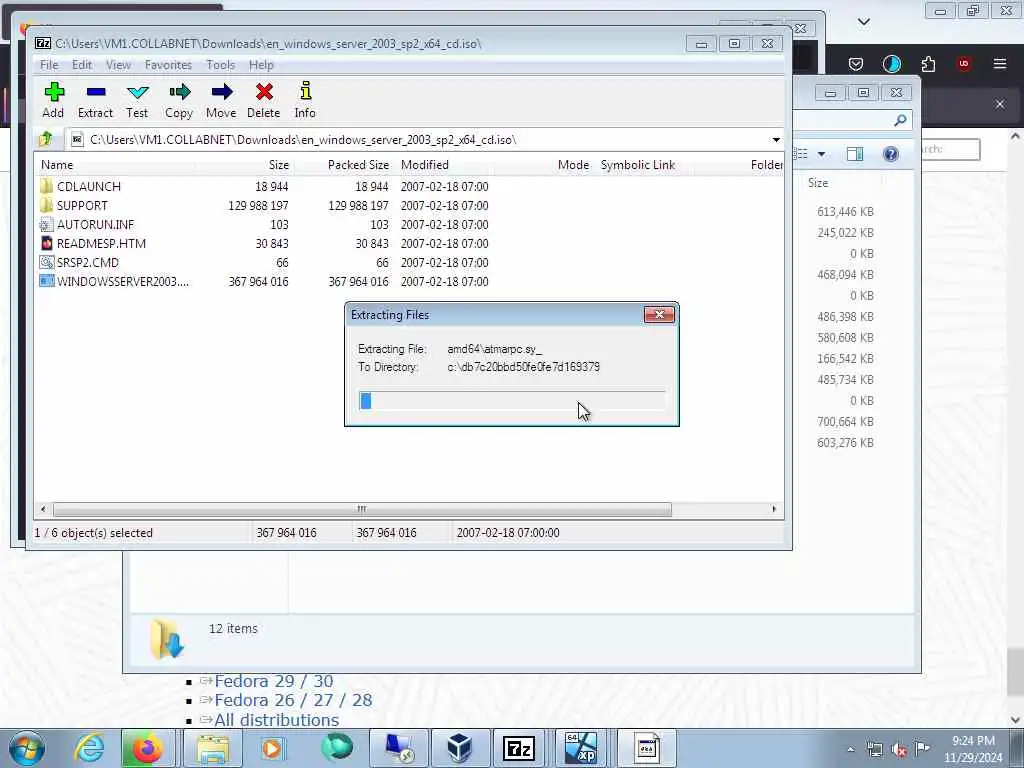Switch to 7-Zip on the taskbar
The height and width of the screenshot is (768, 1024).
519,748
